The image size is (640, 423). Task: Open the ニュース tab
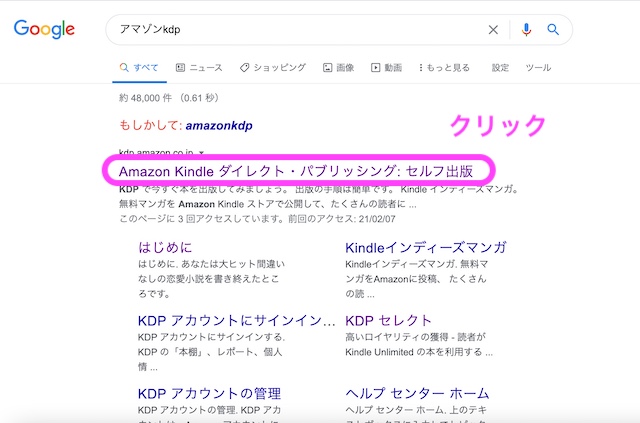[199, 68]
